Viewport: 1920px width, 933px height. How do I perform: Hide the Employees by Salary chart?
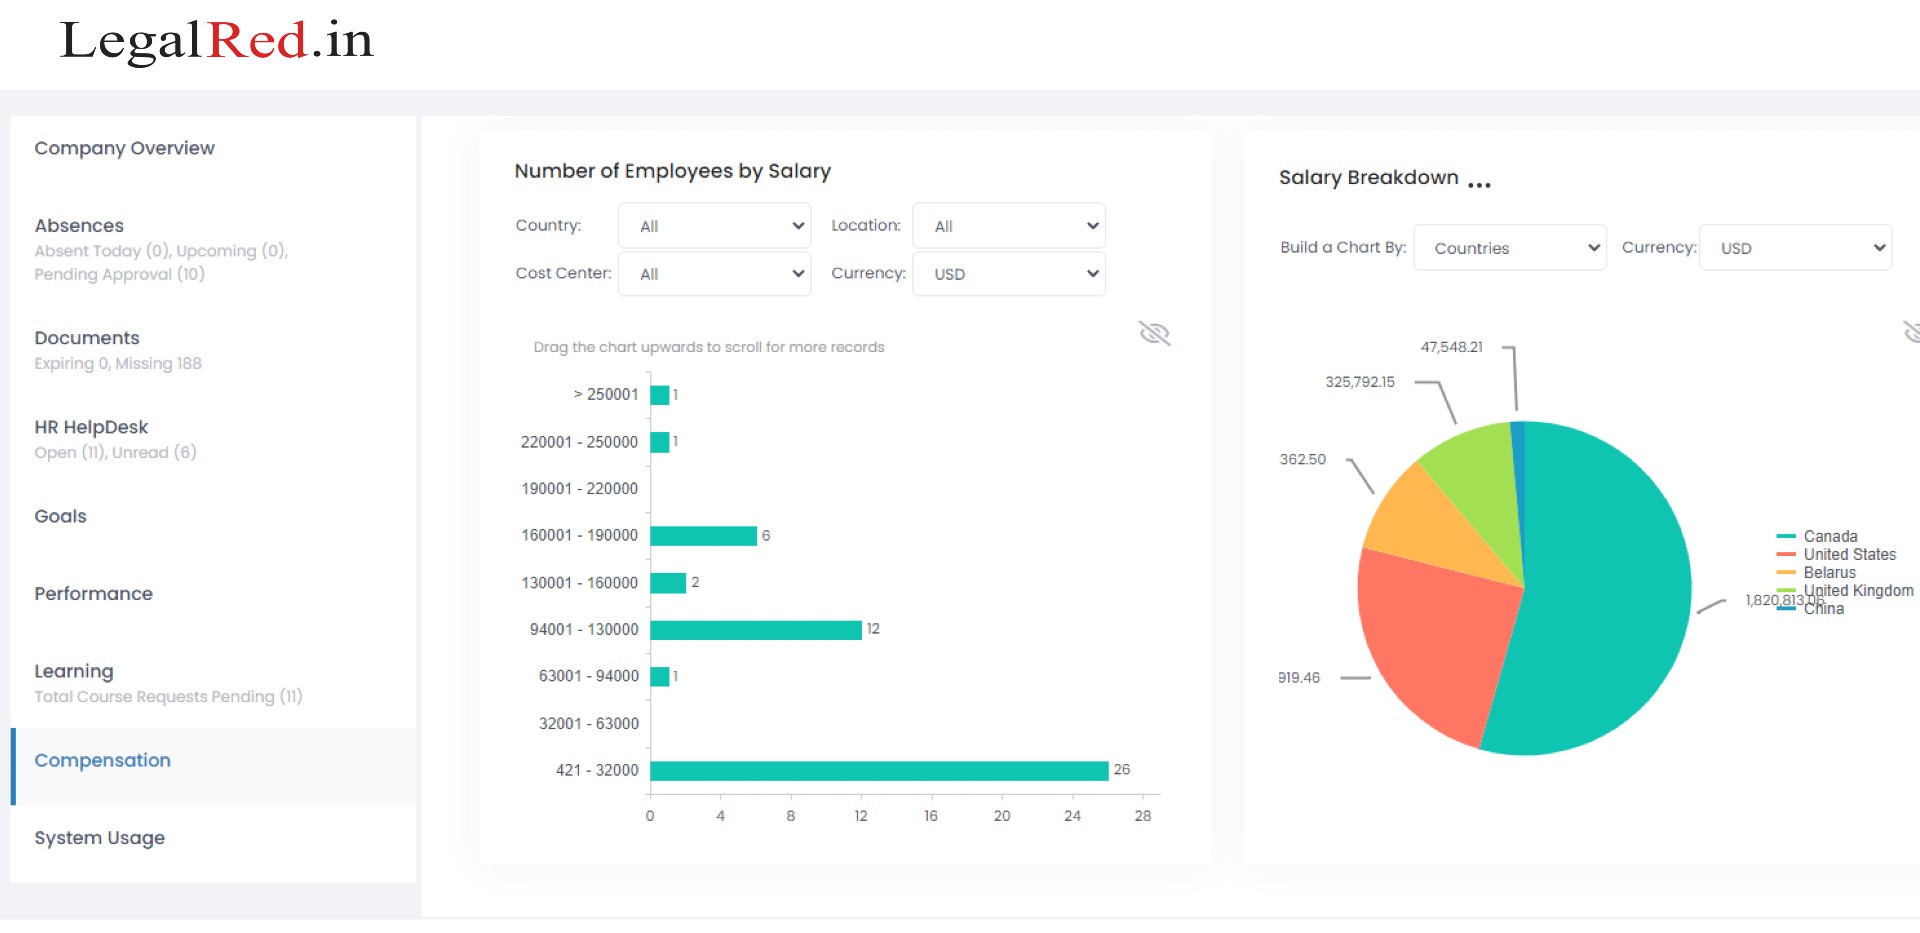1154,333
